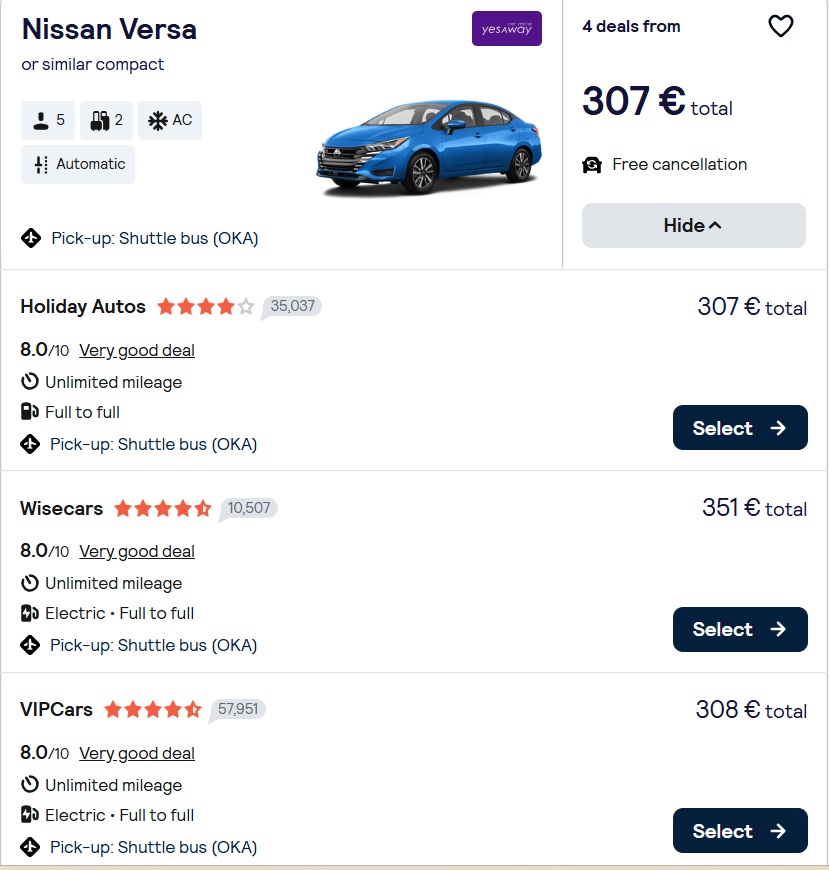829x870 pixels.
Task: Click the AC snowflake icon
Action: click(157, 120)
